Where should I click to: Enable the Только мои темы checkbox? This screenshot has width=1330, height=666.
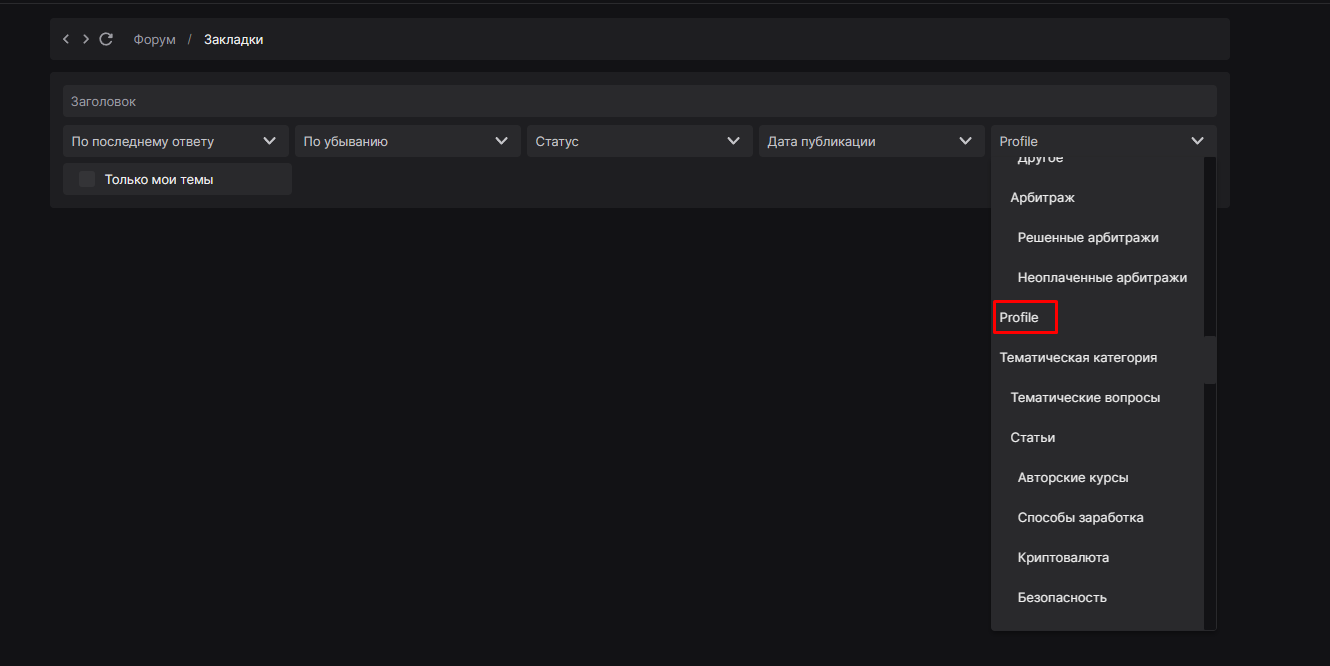tap(87, 179)
